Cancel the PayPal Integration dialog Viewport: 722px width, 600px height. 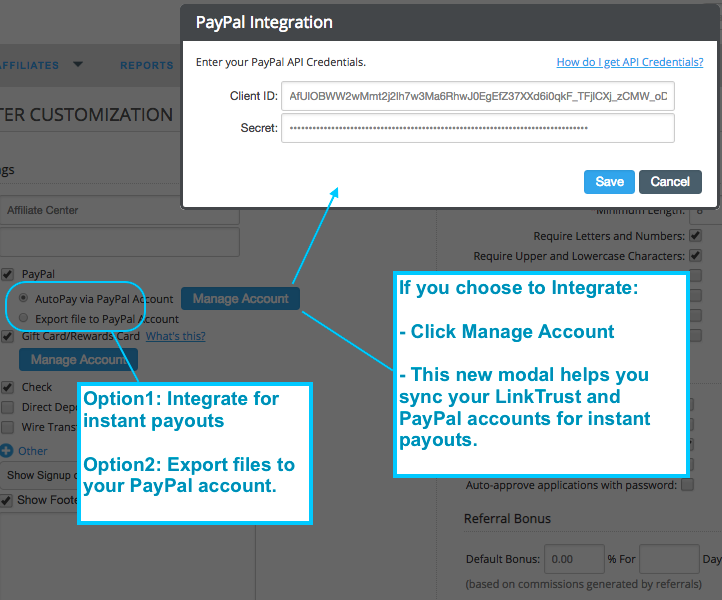click(670, 182)
